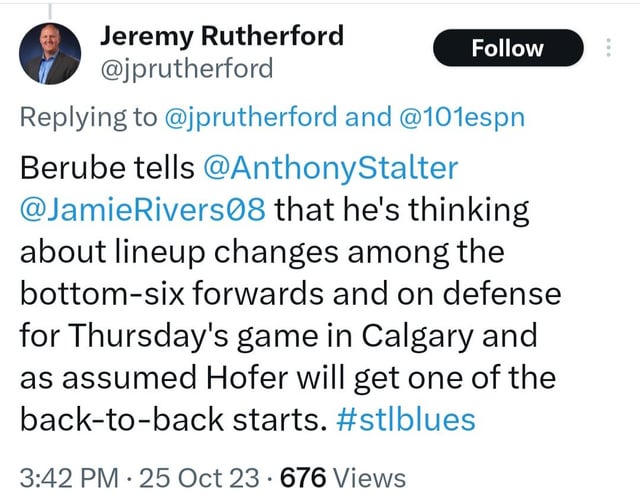The height and width of the screenshot is (497, 640).
Task: Open the Jeremy Rutherford display name
Action: (x=222, y=36)
